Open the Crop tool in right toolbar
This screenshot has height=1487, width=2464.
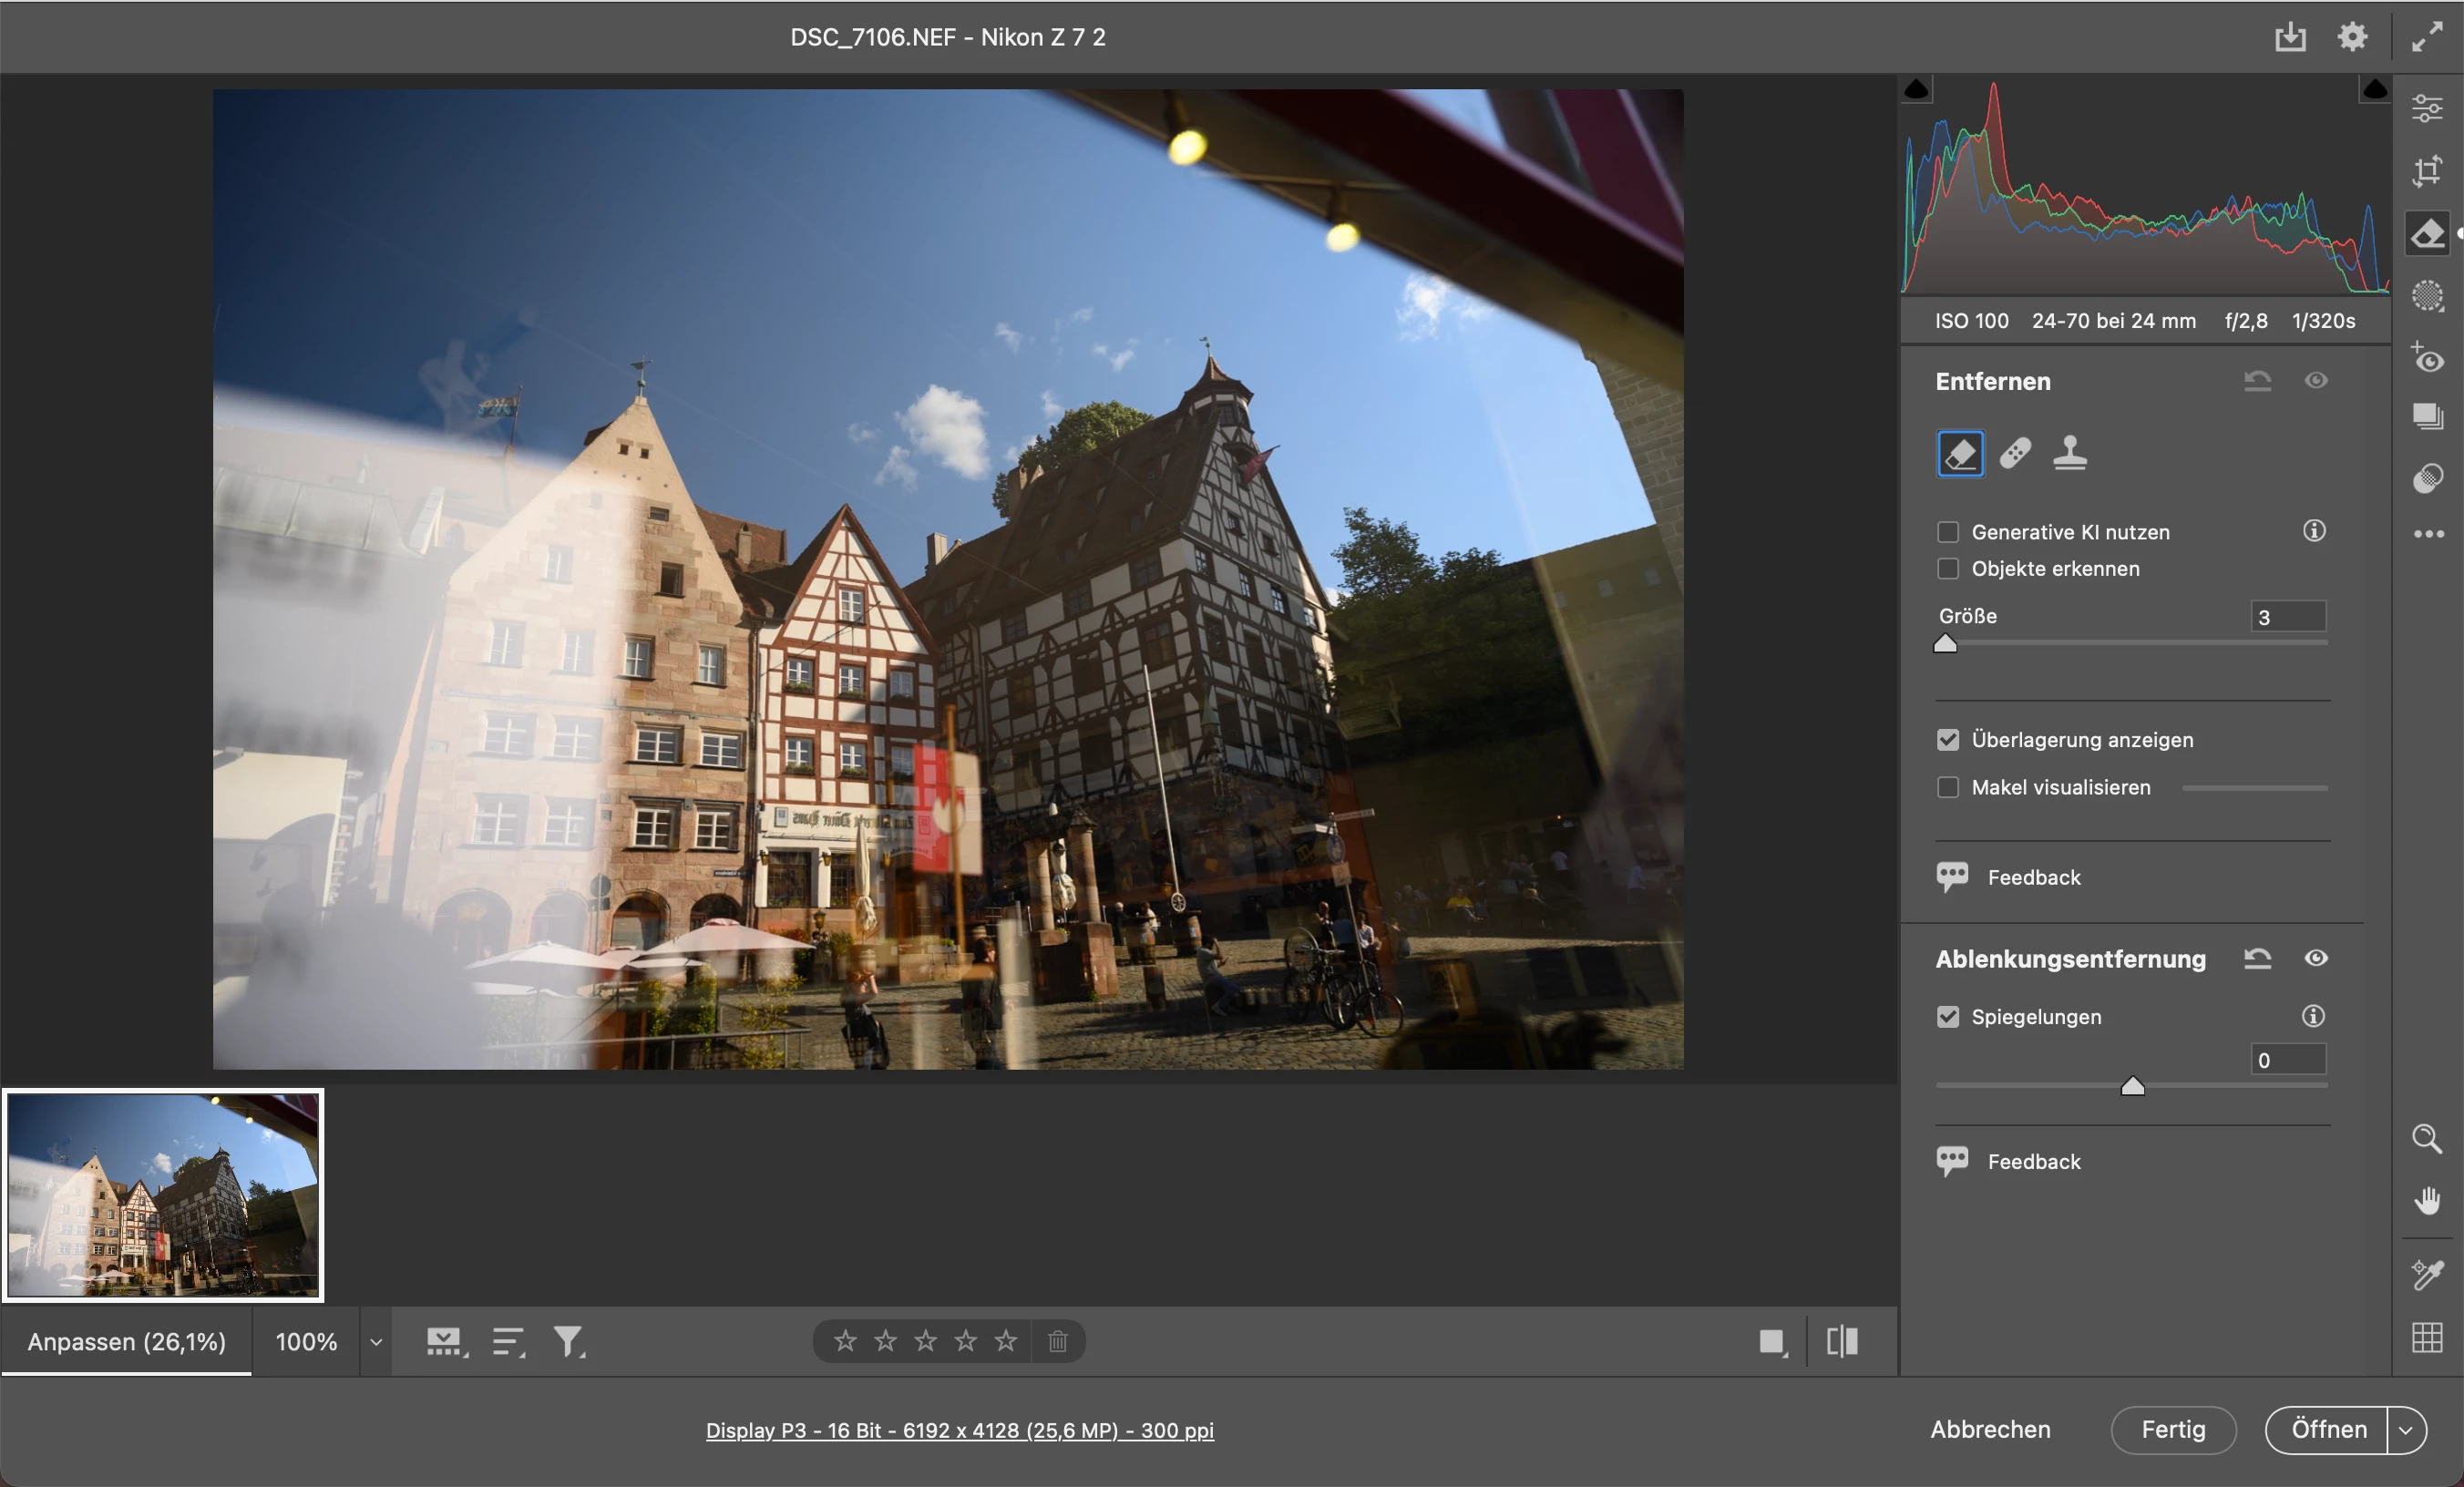tap(2427, 171)
